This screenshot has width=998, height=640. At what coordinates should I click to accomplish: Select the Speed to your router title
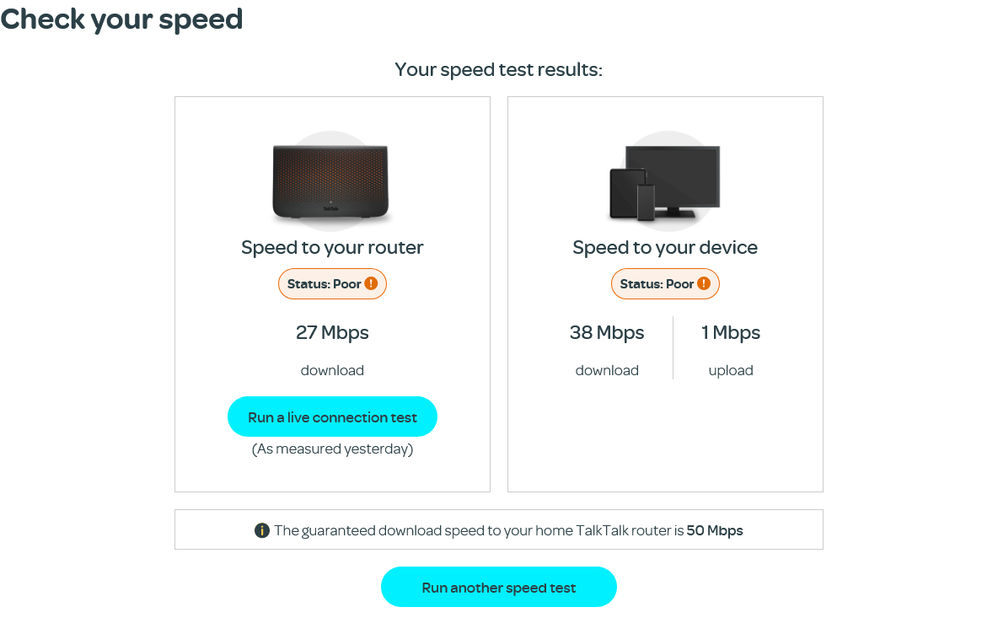pos(332,248)
